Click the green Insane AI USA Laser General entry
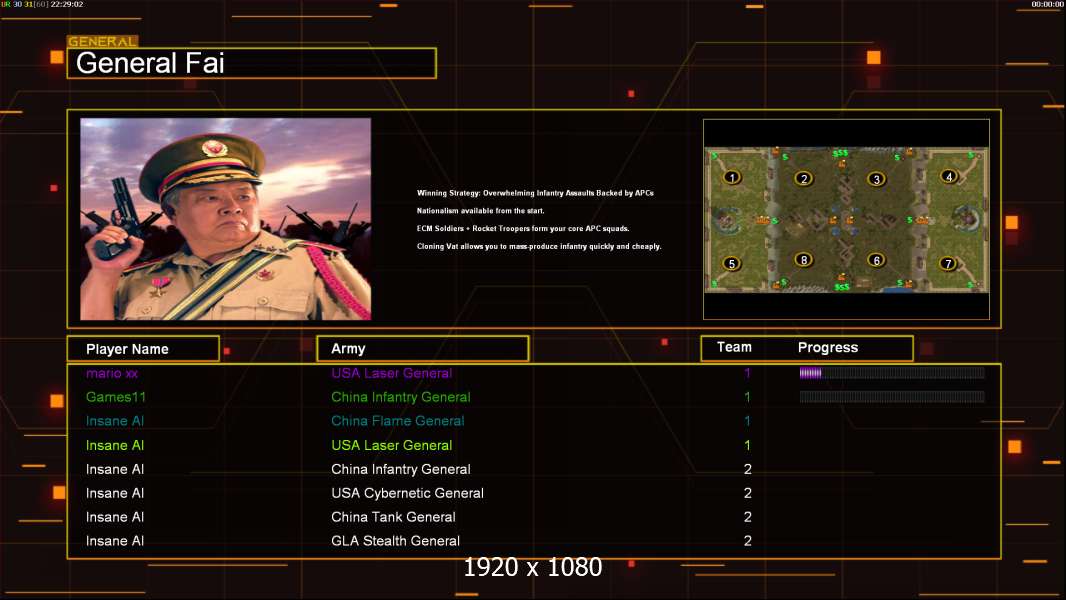Screen dimensions: 1066x600 tap(392, 445)
